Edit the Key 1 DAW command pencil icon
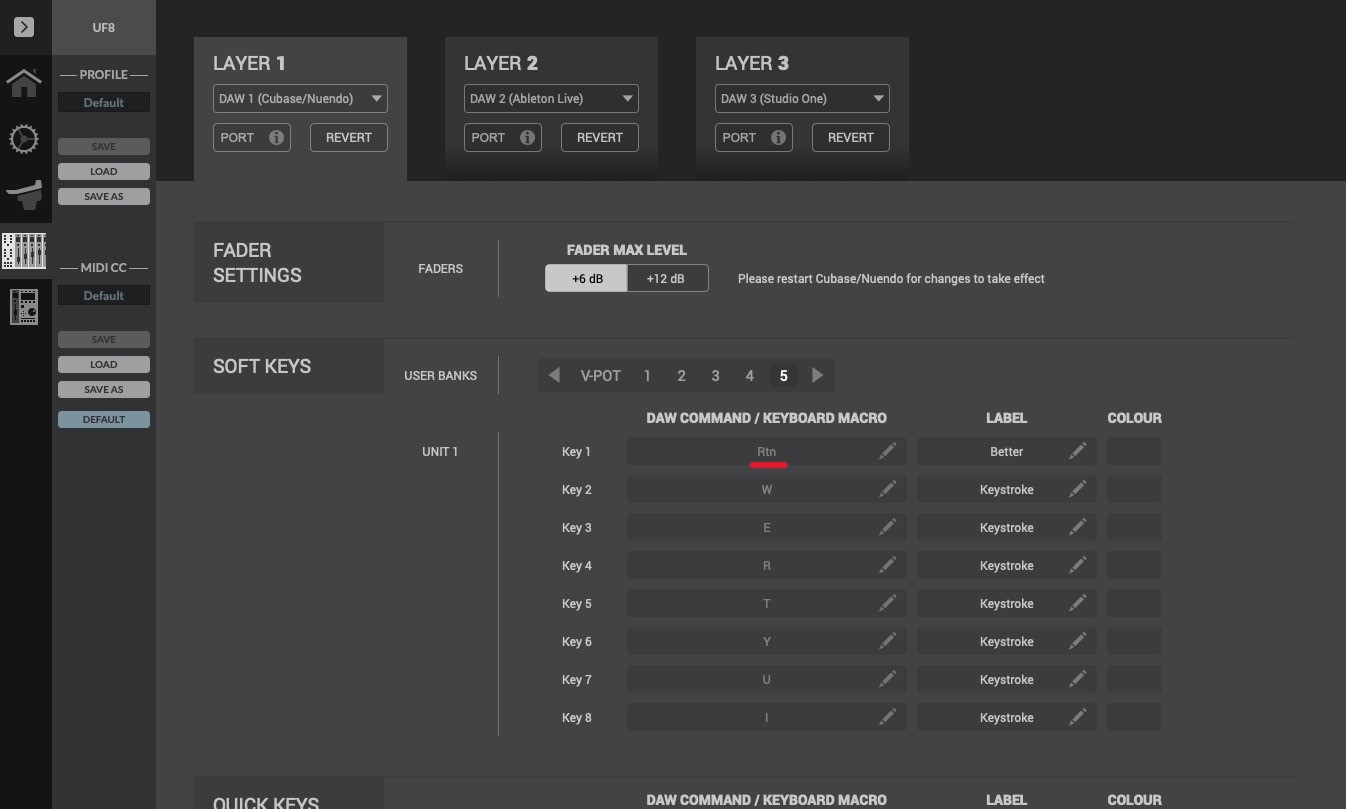The height and width of the screenshot is (809, 1346). pos(887,452)
